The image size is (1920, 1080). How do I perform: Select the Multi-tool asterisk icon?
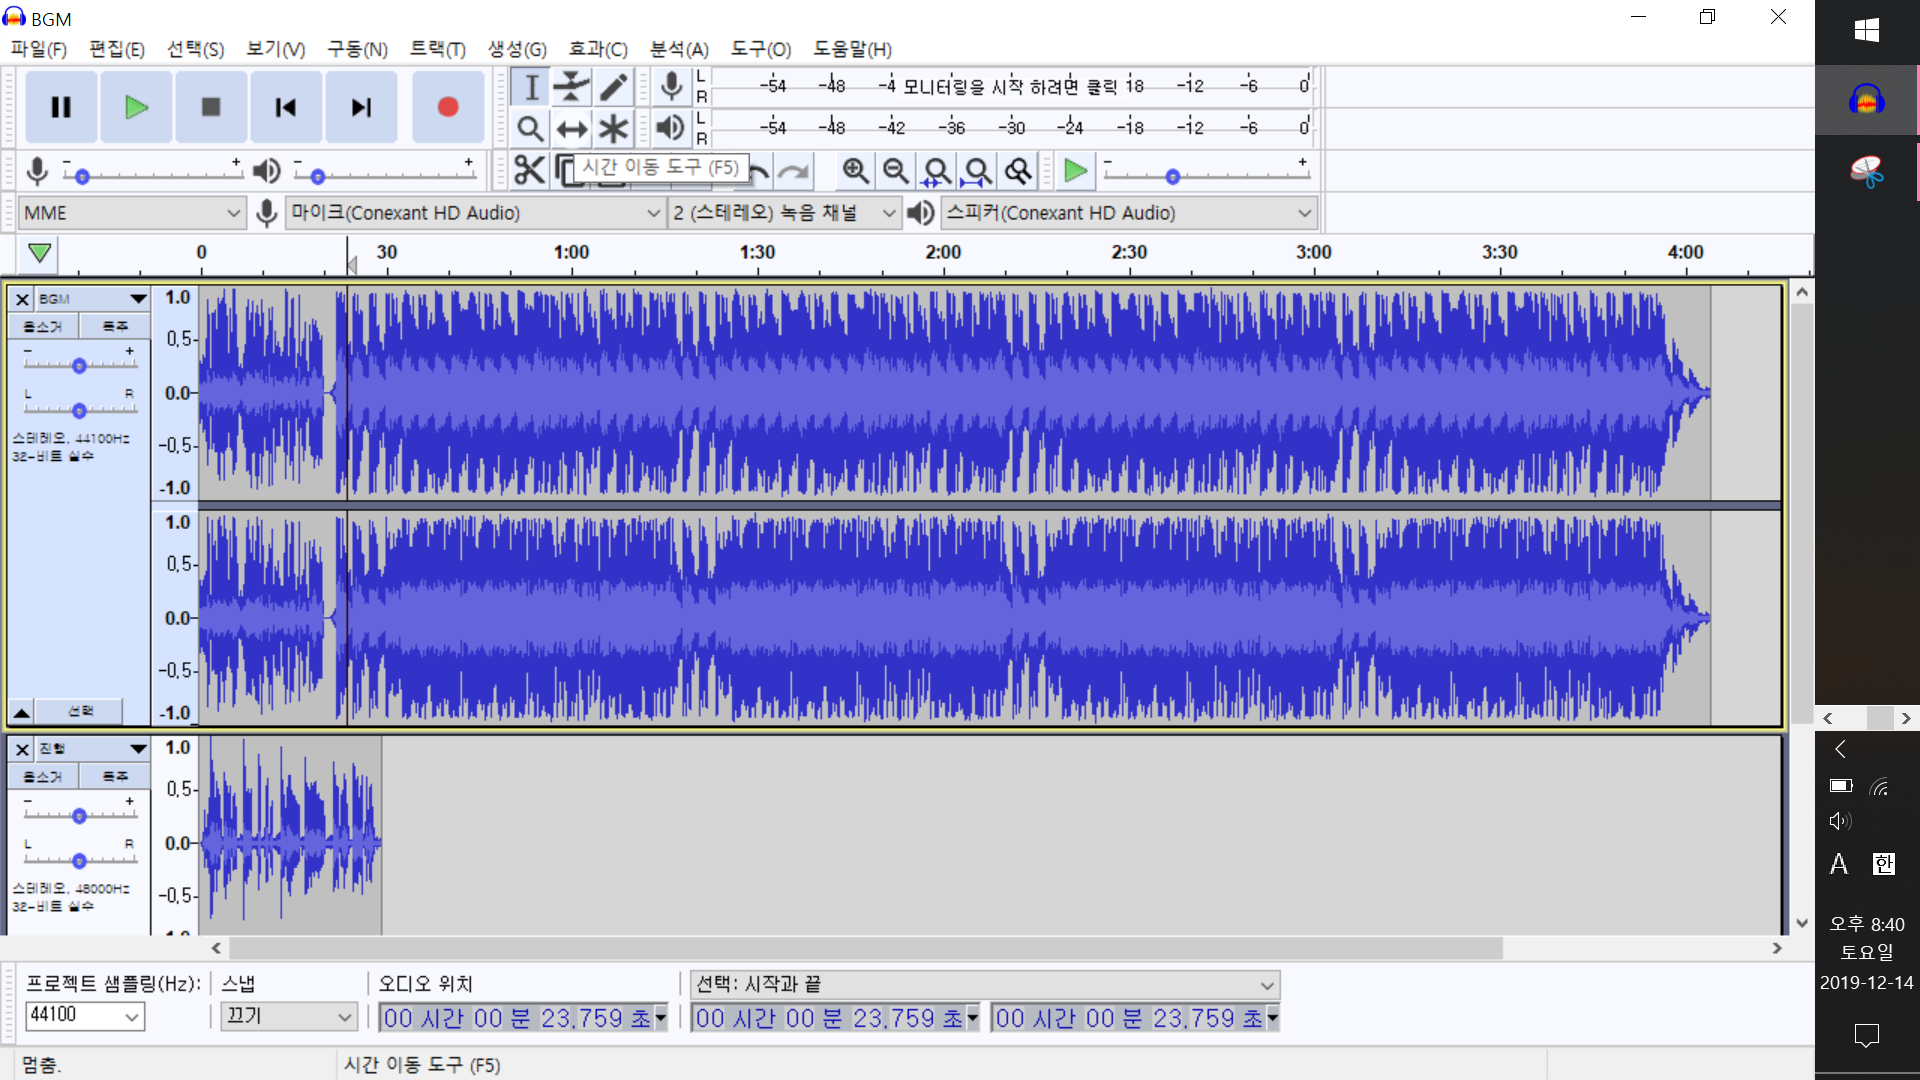coord(613,129)
